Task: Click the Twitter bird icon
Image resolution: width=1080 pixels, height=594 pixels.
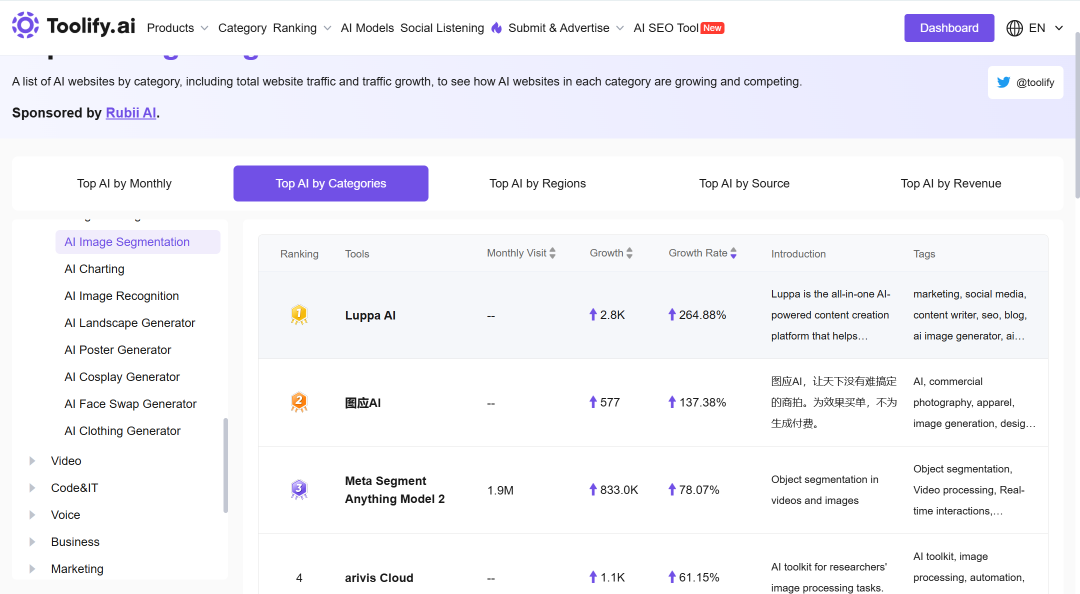Action: [x=1004, y=82]
